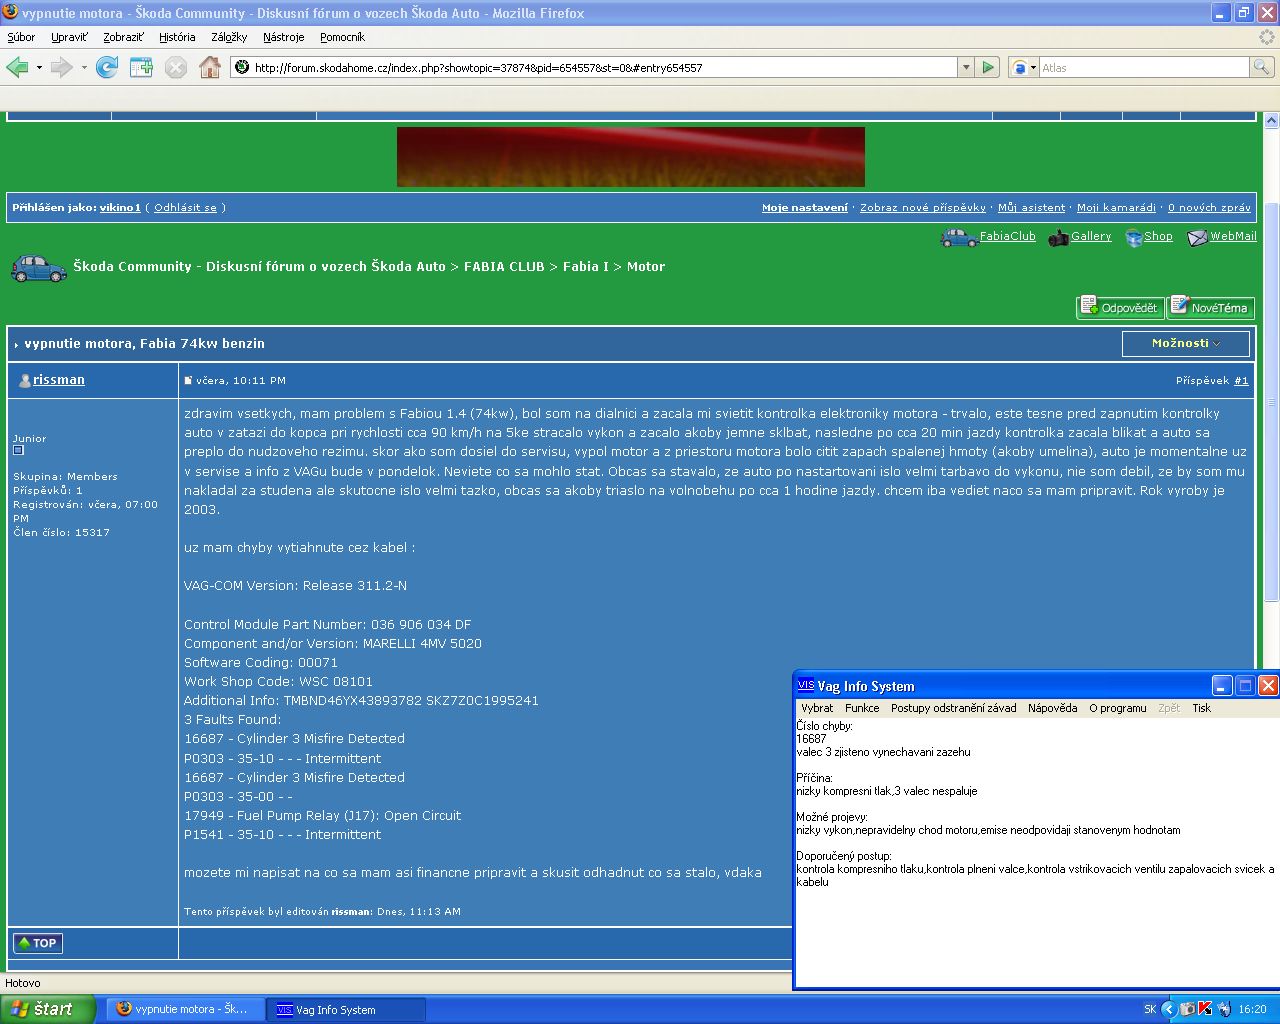
Task: Click the Odpovědět reply button
Action: pos(1120,307)
